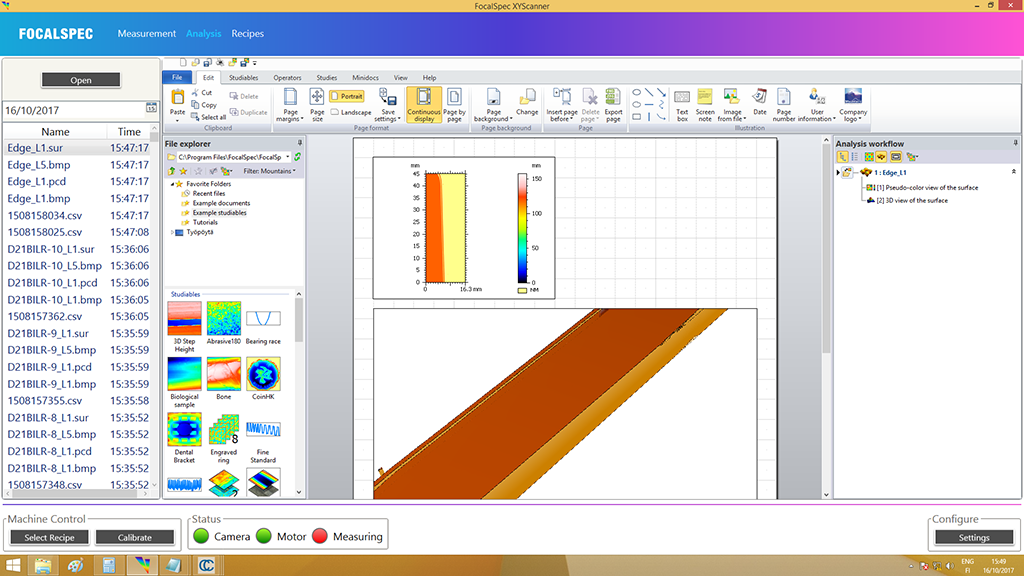Click the go-up-folder icon in File explorer
This screenshot has height=576, width=1024.
(172, 171)
